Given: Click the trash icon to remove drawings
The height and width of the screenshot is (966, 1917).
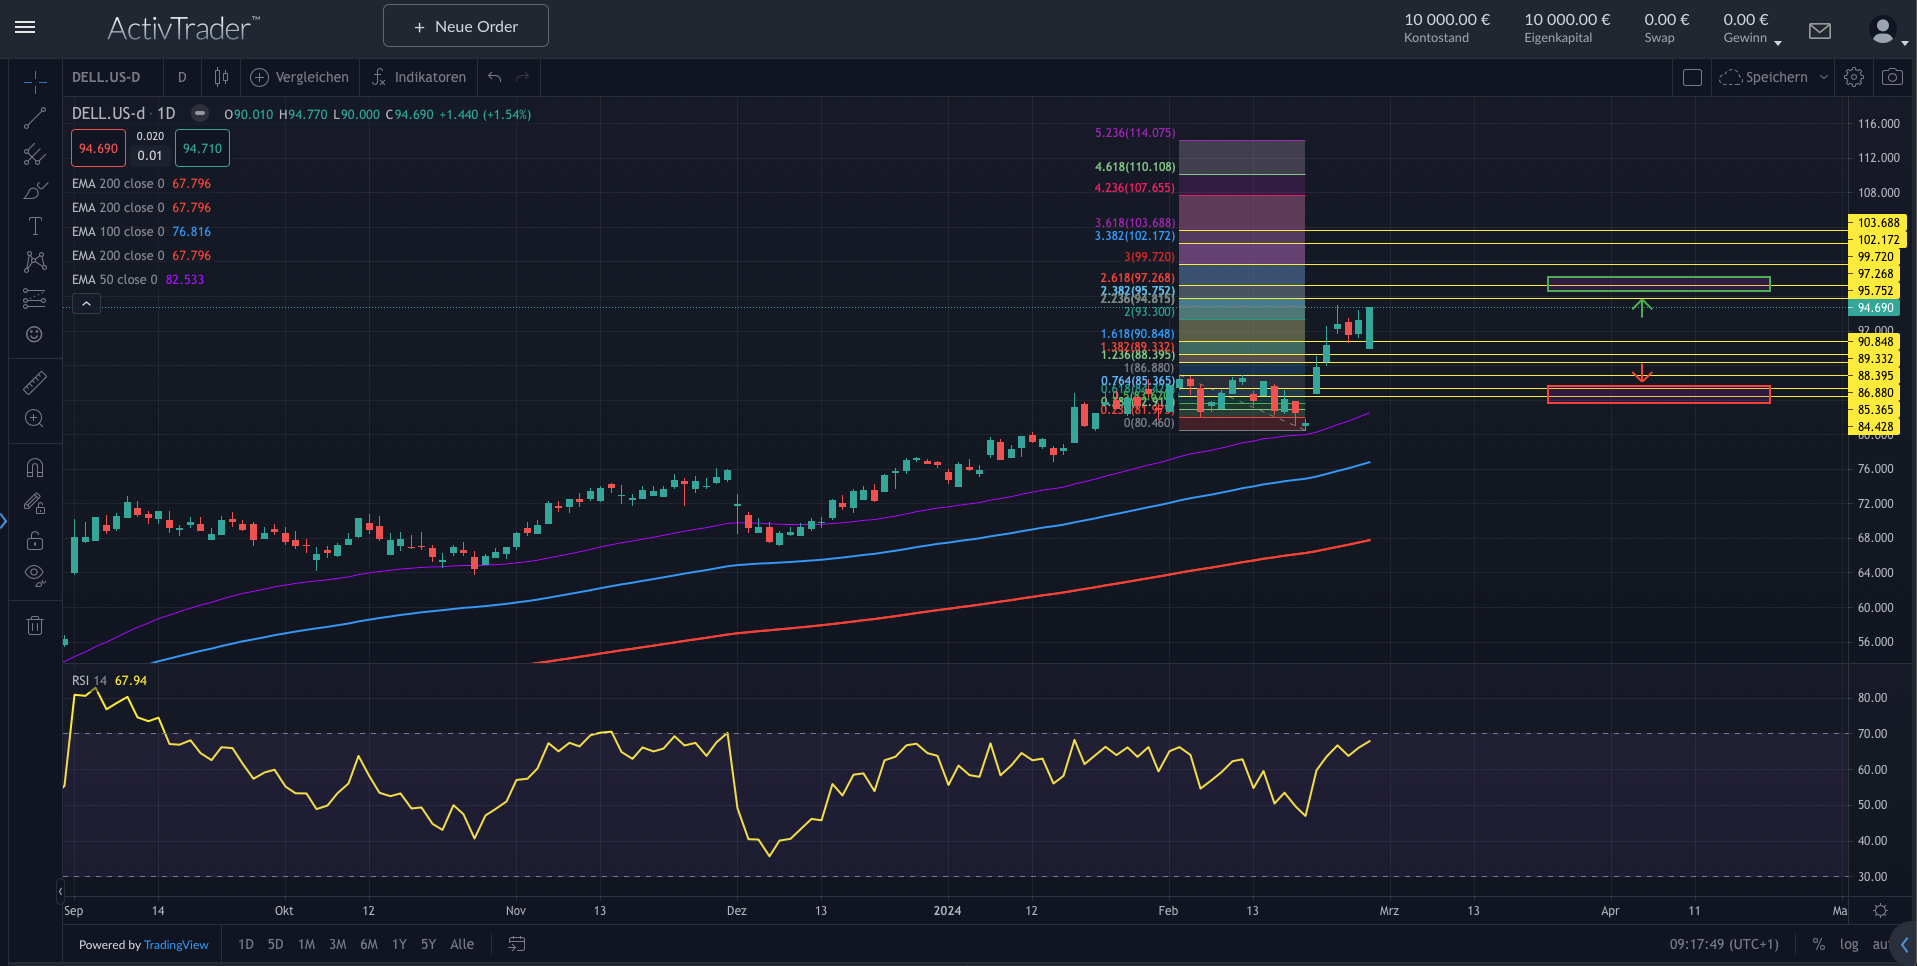Looking at the screenshot, I should (x=35, y=626).
